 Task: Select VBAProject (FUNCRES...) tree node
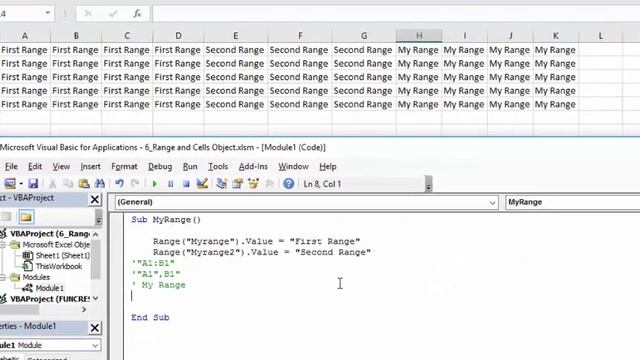tap(49, 299)
